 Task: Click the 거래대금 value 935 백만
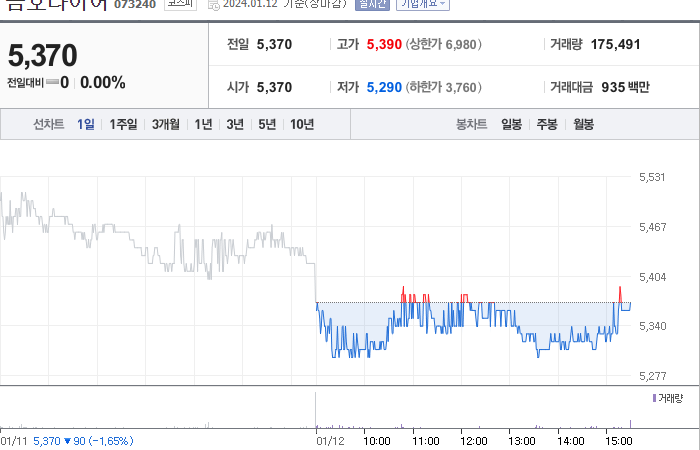coord(625,87)
